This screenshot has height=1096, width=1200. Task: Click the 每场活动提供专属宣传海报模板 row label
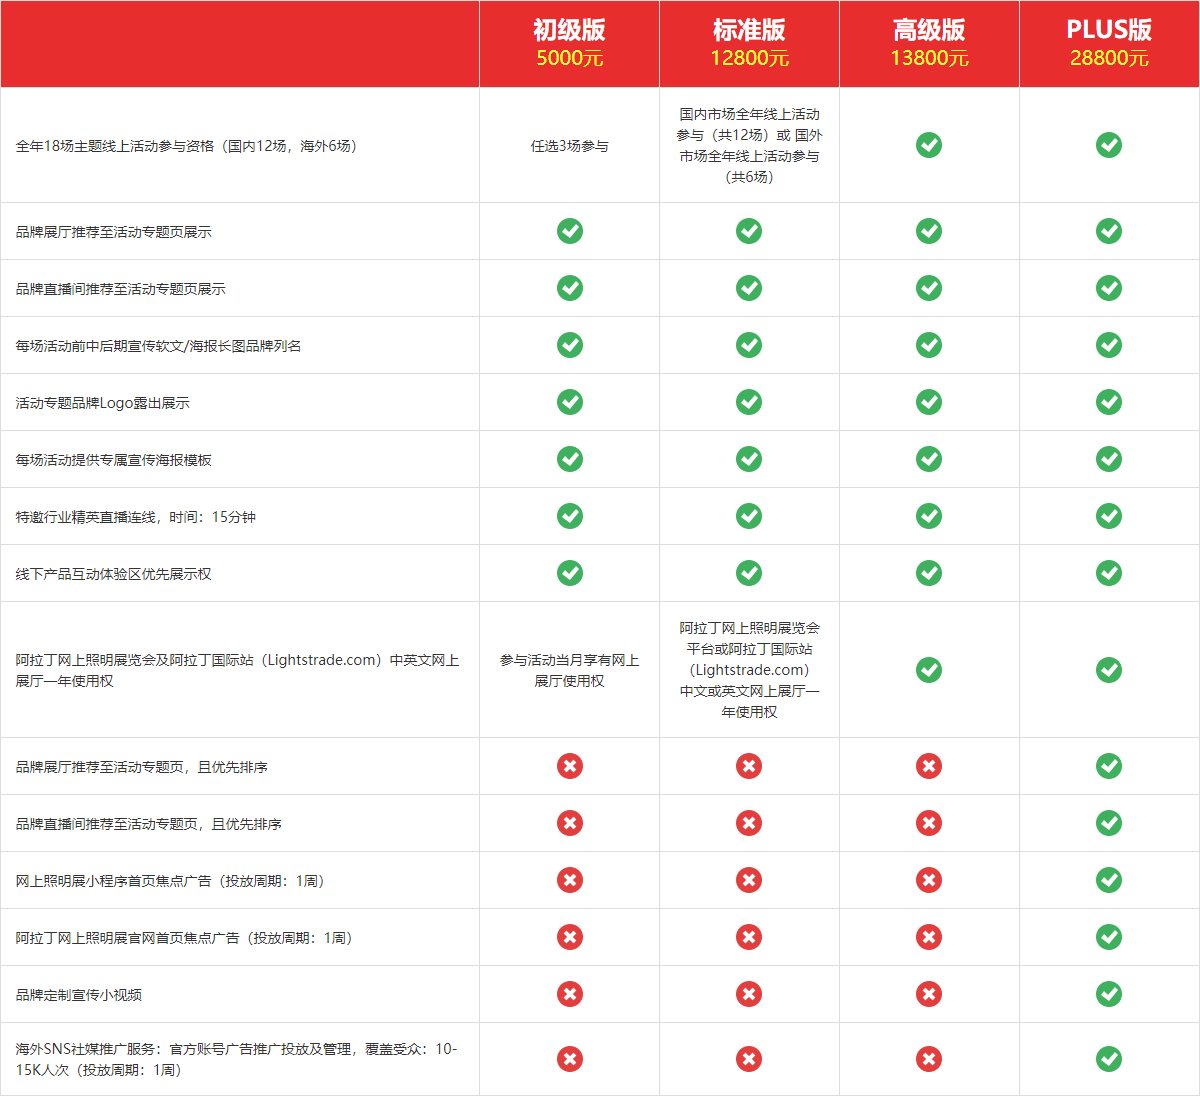click(x=114, y=460)
